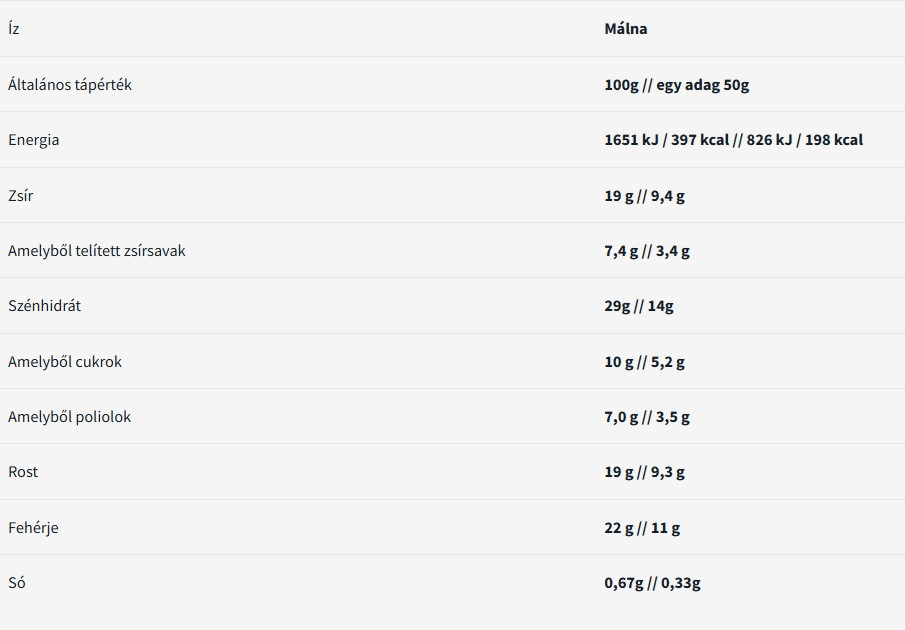Click the 'Fehérje' row label

point(33,528)
